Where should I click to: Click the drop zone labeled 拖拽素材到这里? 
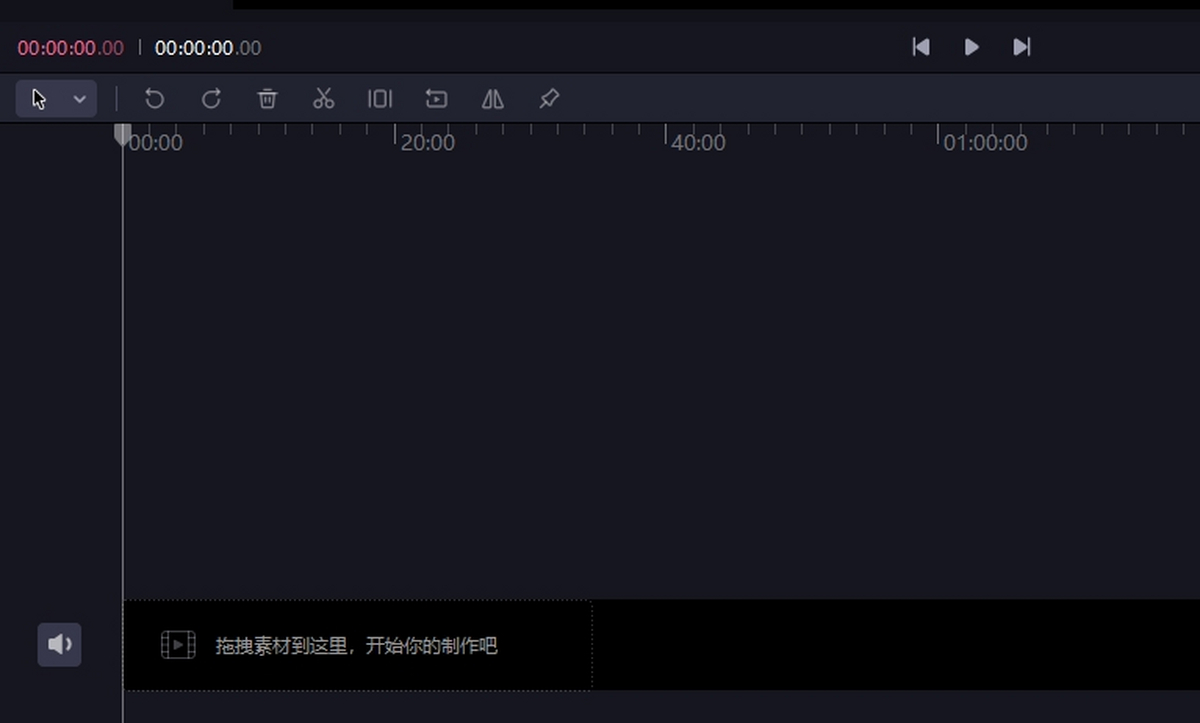click(x=357, y=645)
